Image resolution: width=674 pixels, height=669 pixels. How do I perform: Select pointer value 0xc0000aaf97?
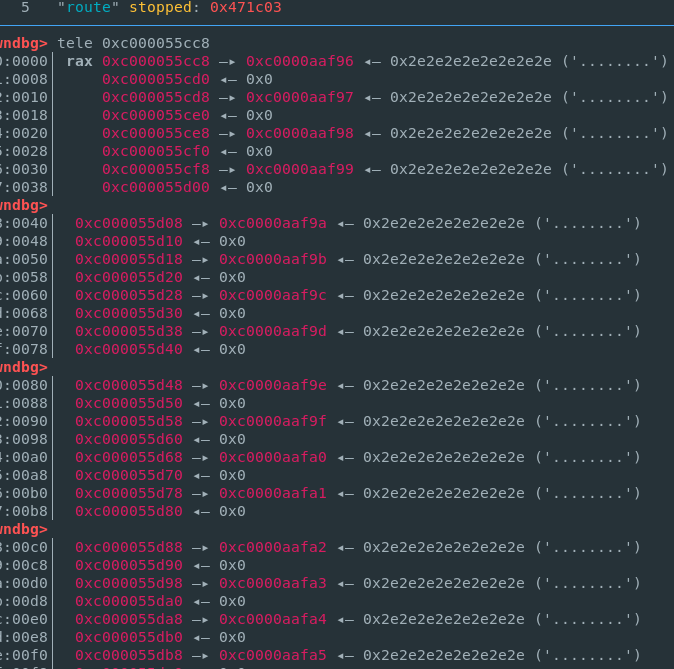[300, 97]
